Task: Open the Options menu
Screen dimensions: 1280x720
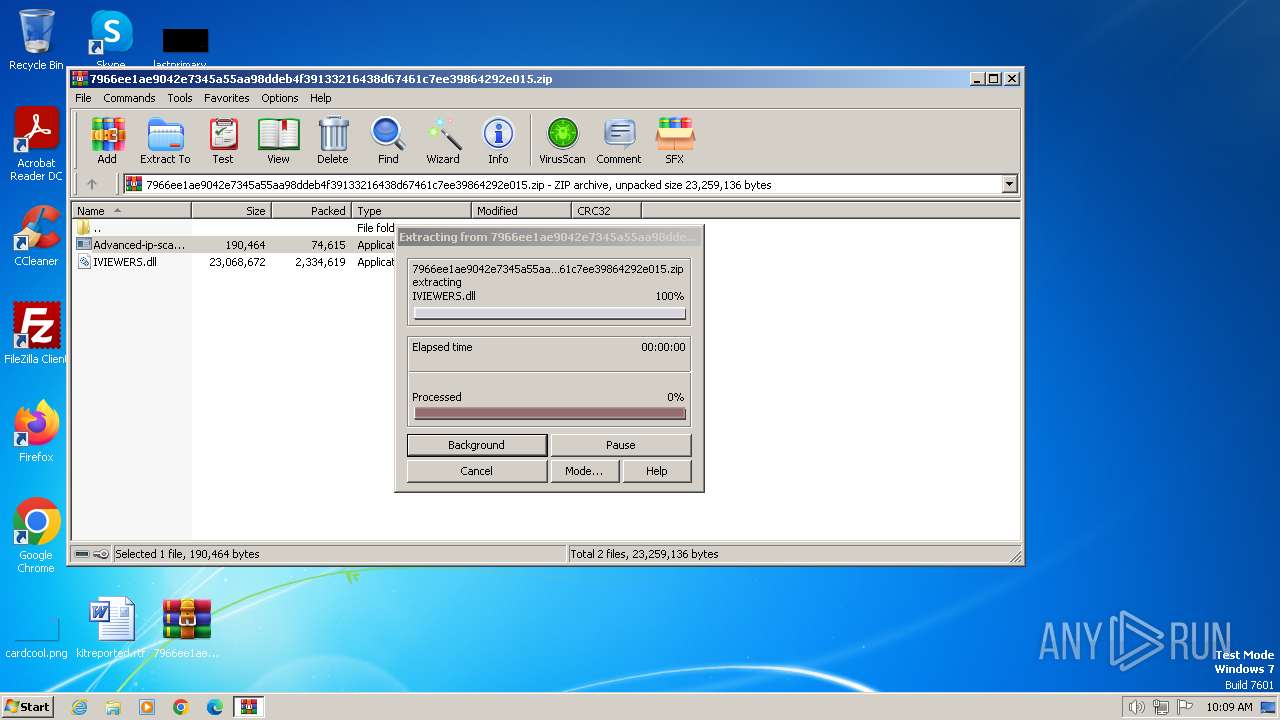Action: coord(280,98)
